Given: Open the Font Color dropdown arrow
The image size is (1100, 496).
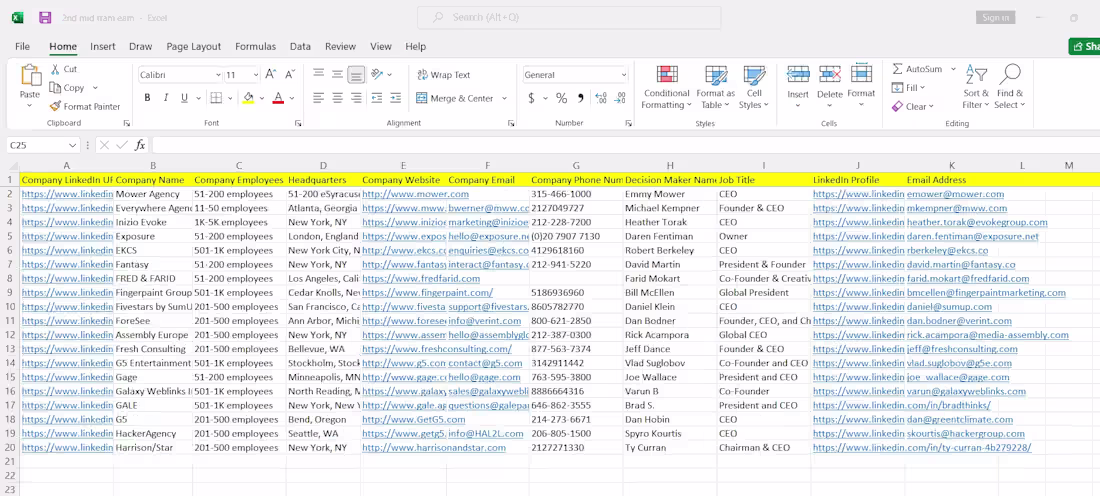Looking at the screenshot, I should [292, 98].
